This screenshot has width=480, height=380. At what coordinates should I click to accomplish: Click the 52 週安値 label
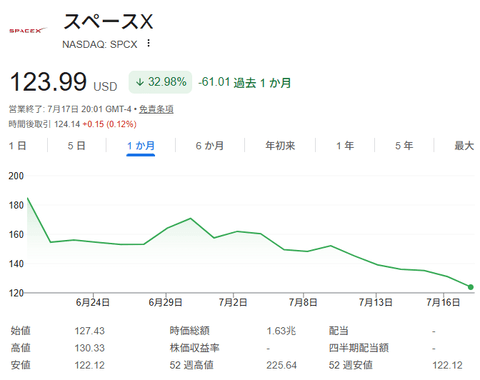pyautogui.click(x=351, y=365)
